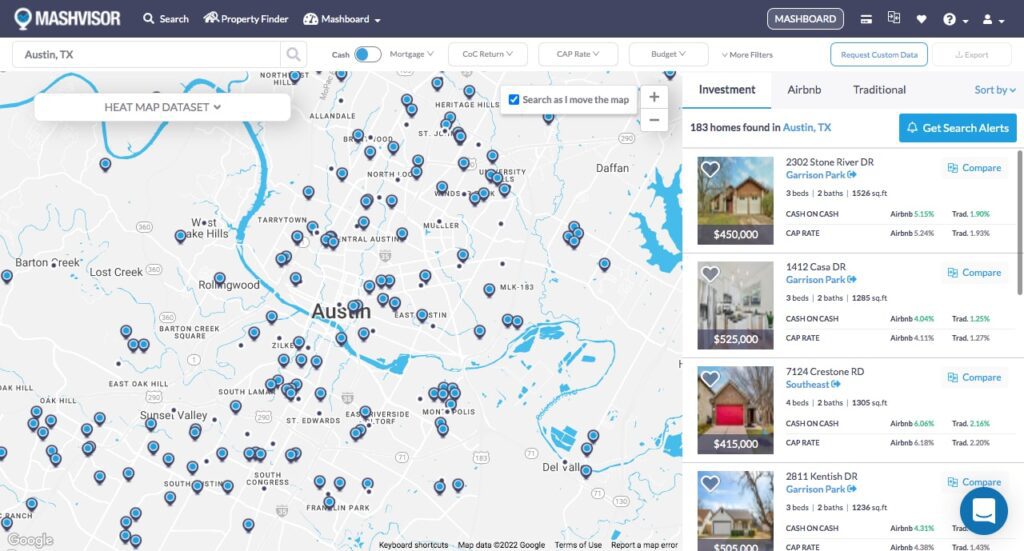Expand More Filters
The width and height of the screenshot is (1024, 551).
coord(747,55)
